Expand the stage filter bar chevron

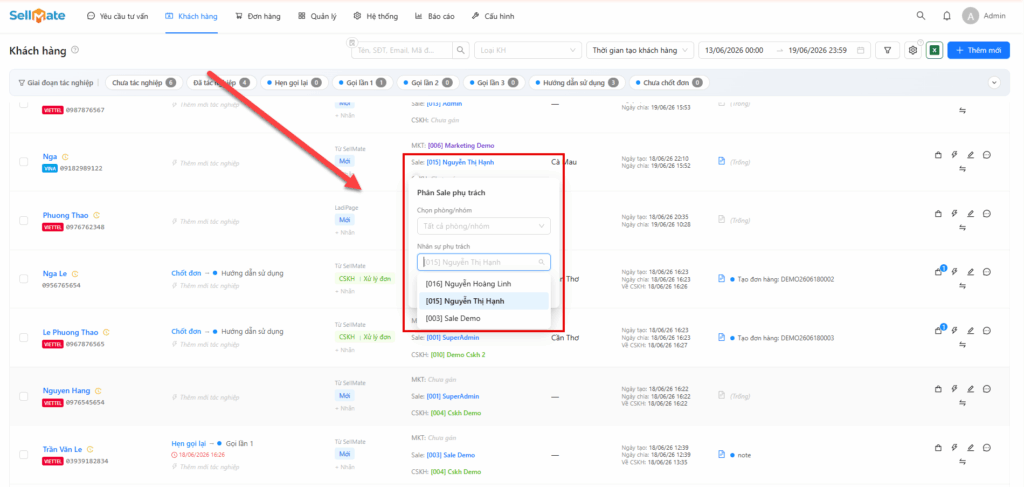tap(995, 83)
